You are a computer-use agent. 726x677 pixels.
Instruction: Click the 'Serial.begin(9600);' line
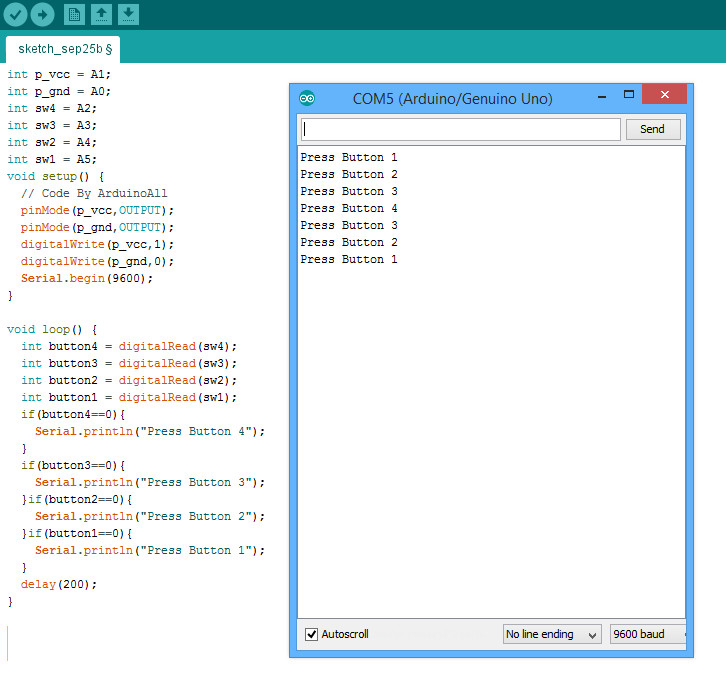coord(87,278)
